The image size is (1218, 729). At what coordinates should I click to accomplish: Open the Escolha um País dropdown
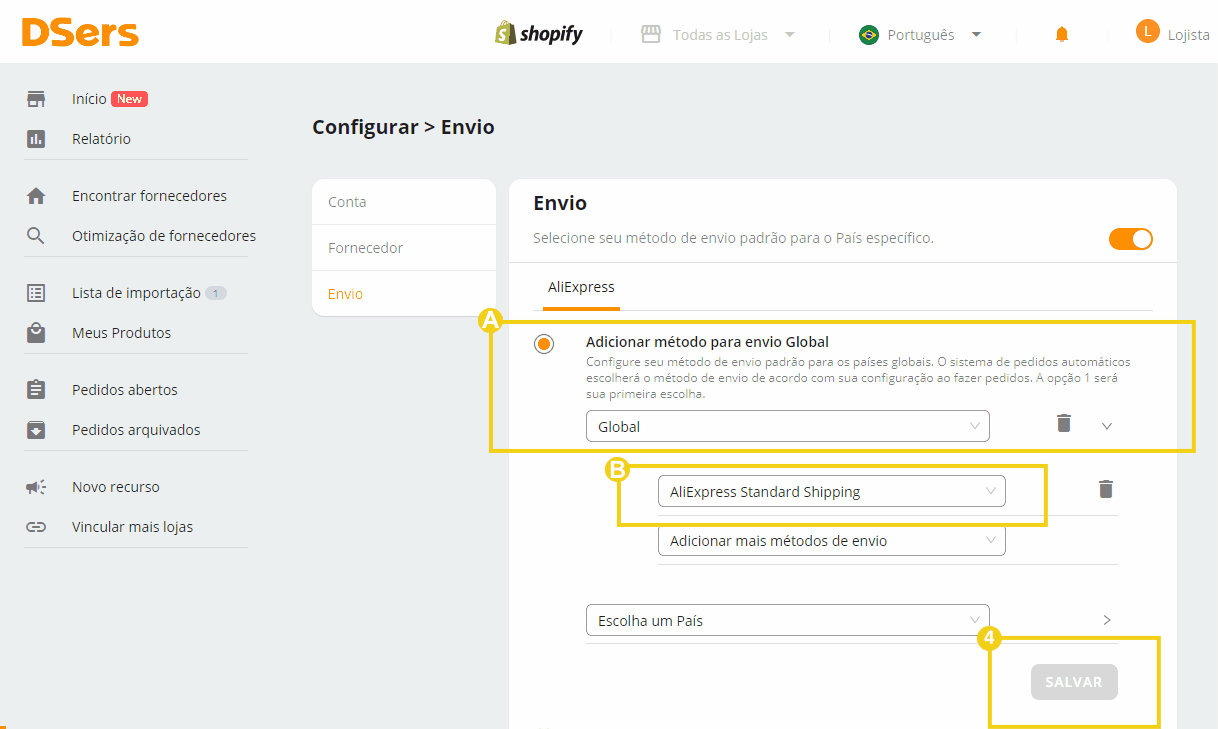(x=788, y=620)
